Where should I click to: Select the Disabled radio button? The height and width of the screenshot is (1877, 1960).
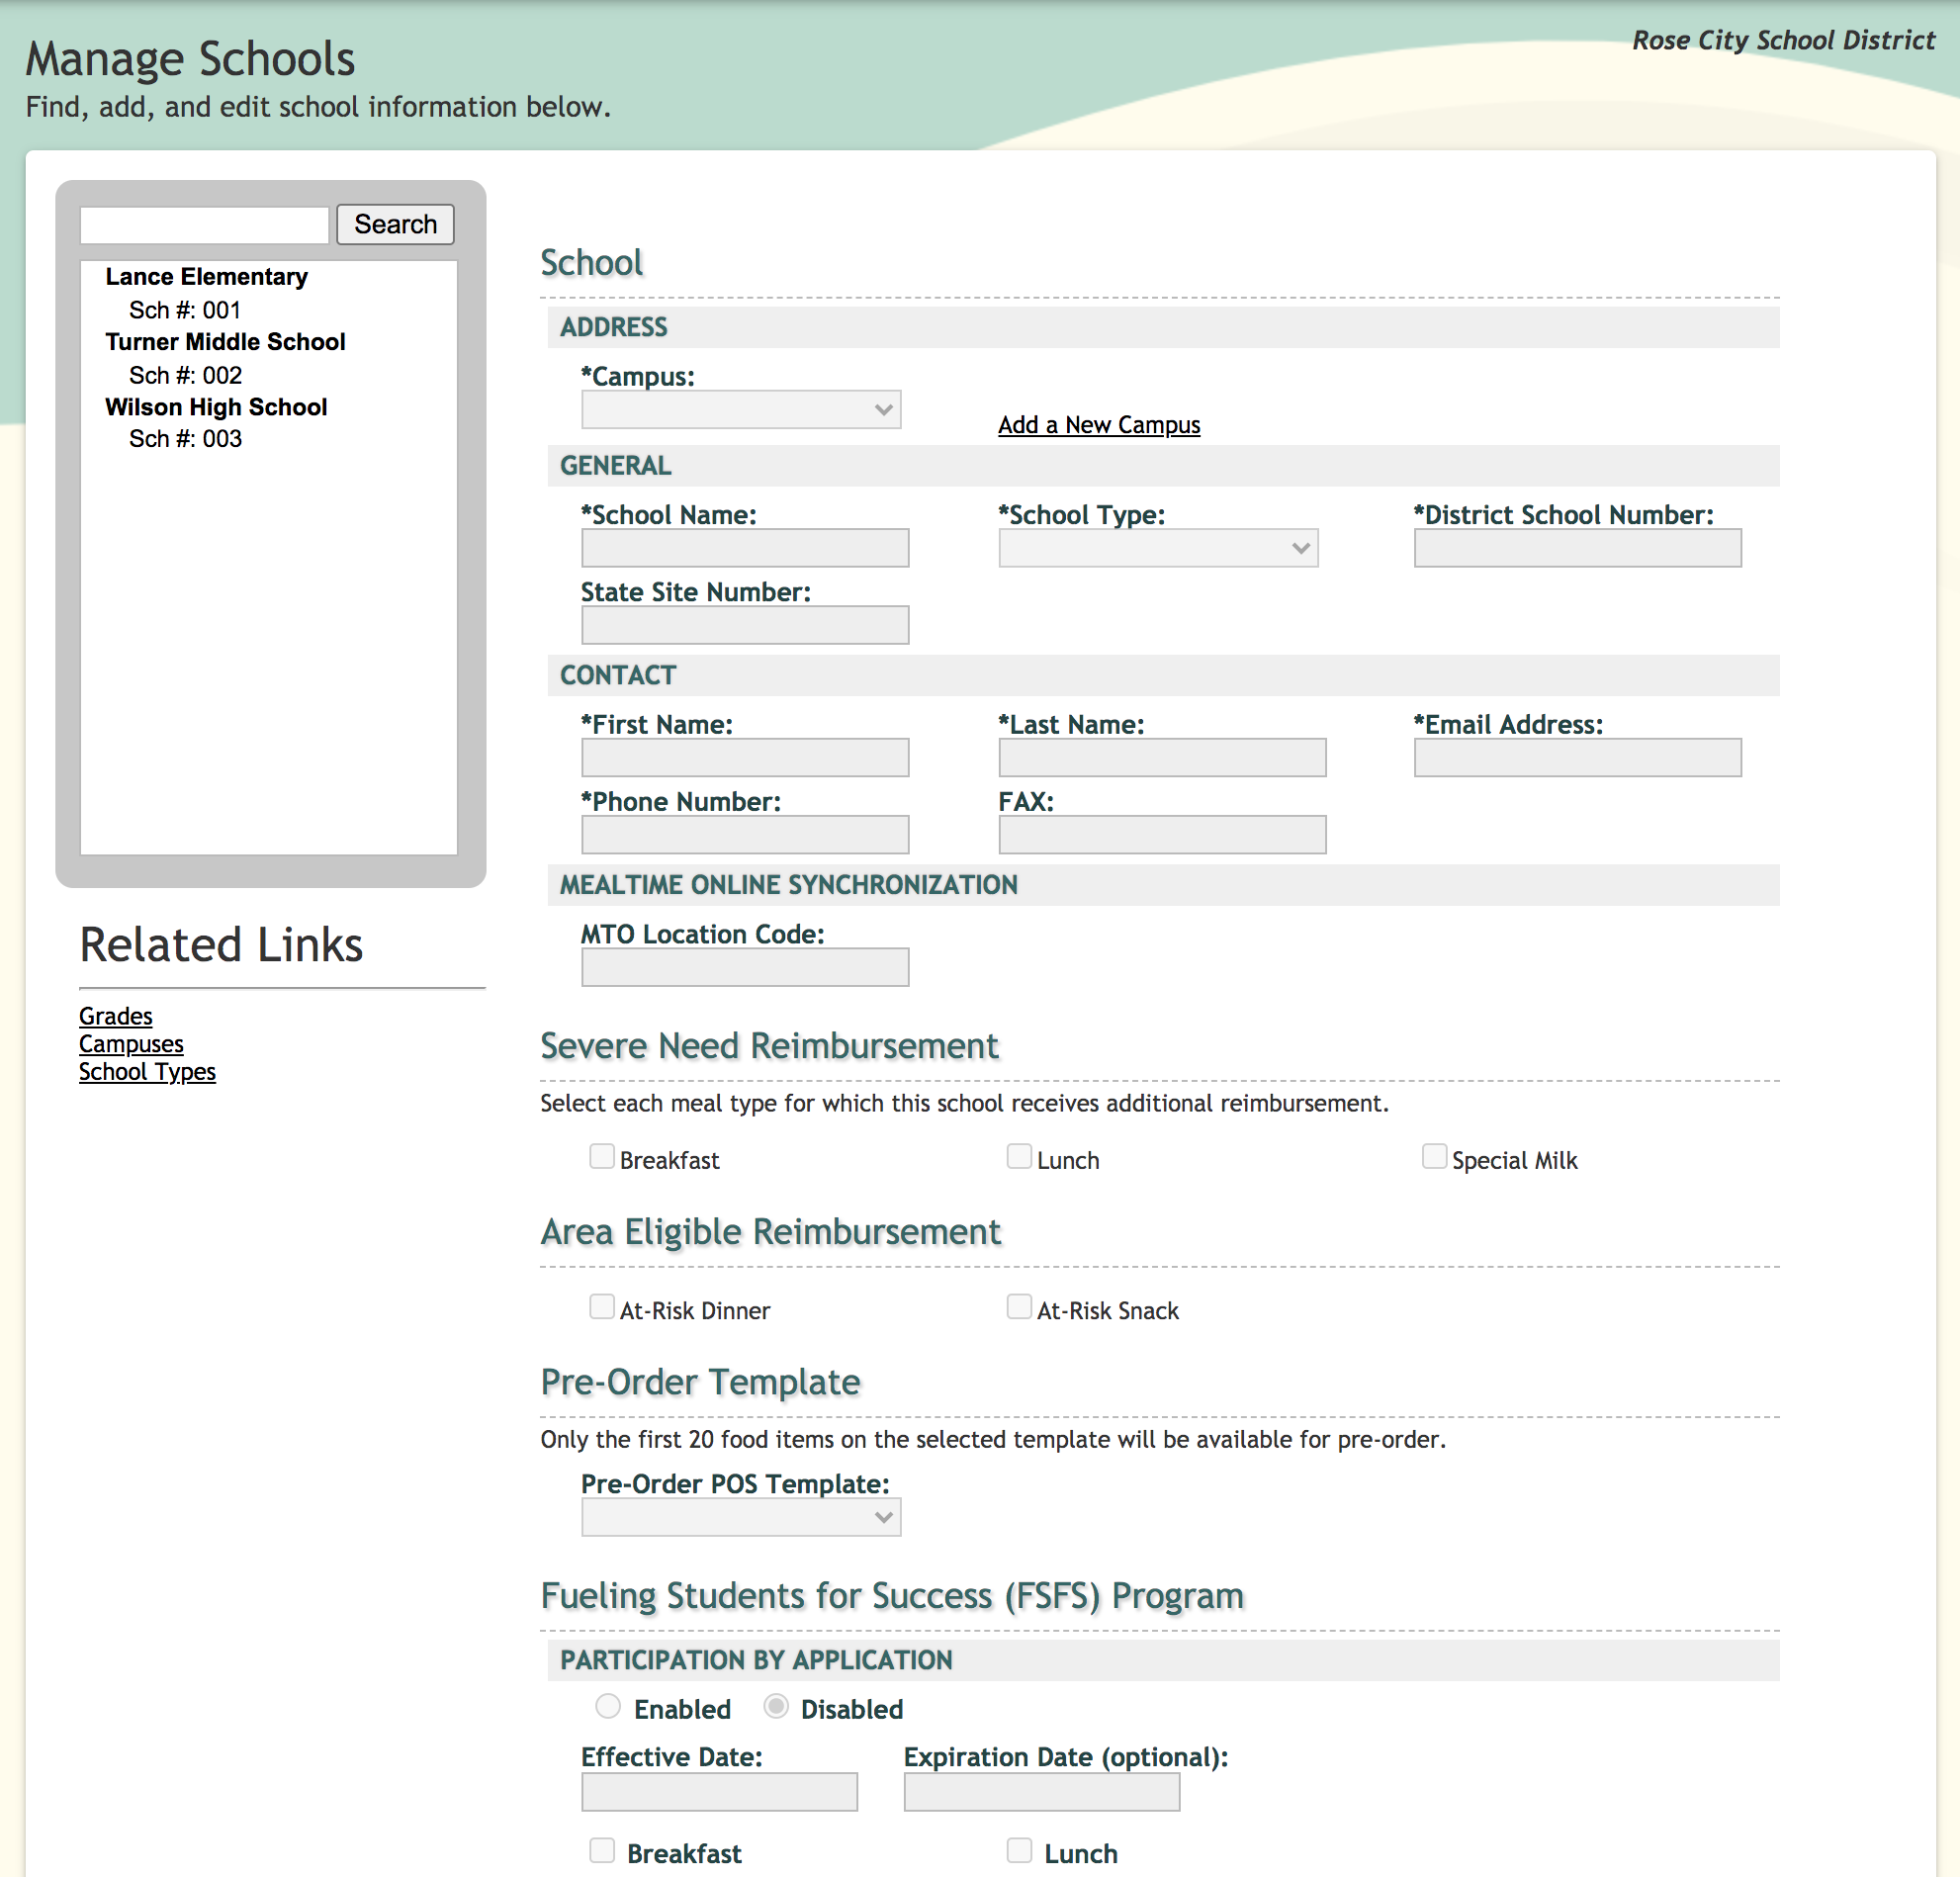[x=775, y=1706]
